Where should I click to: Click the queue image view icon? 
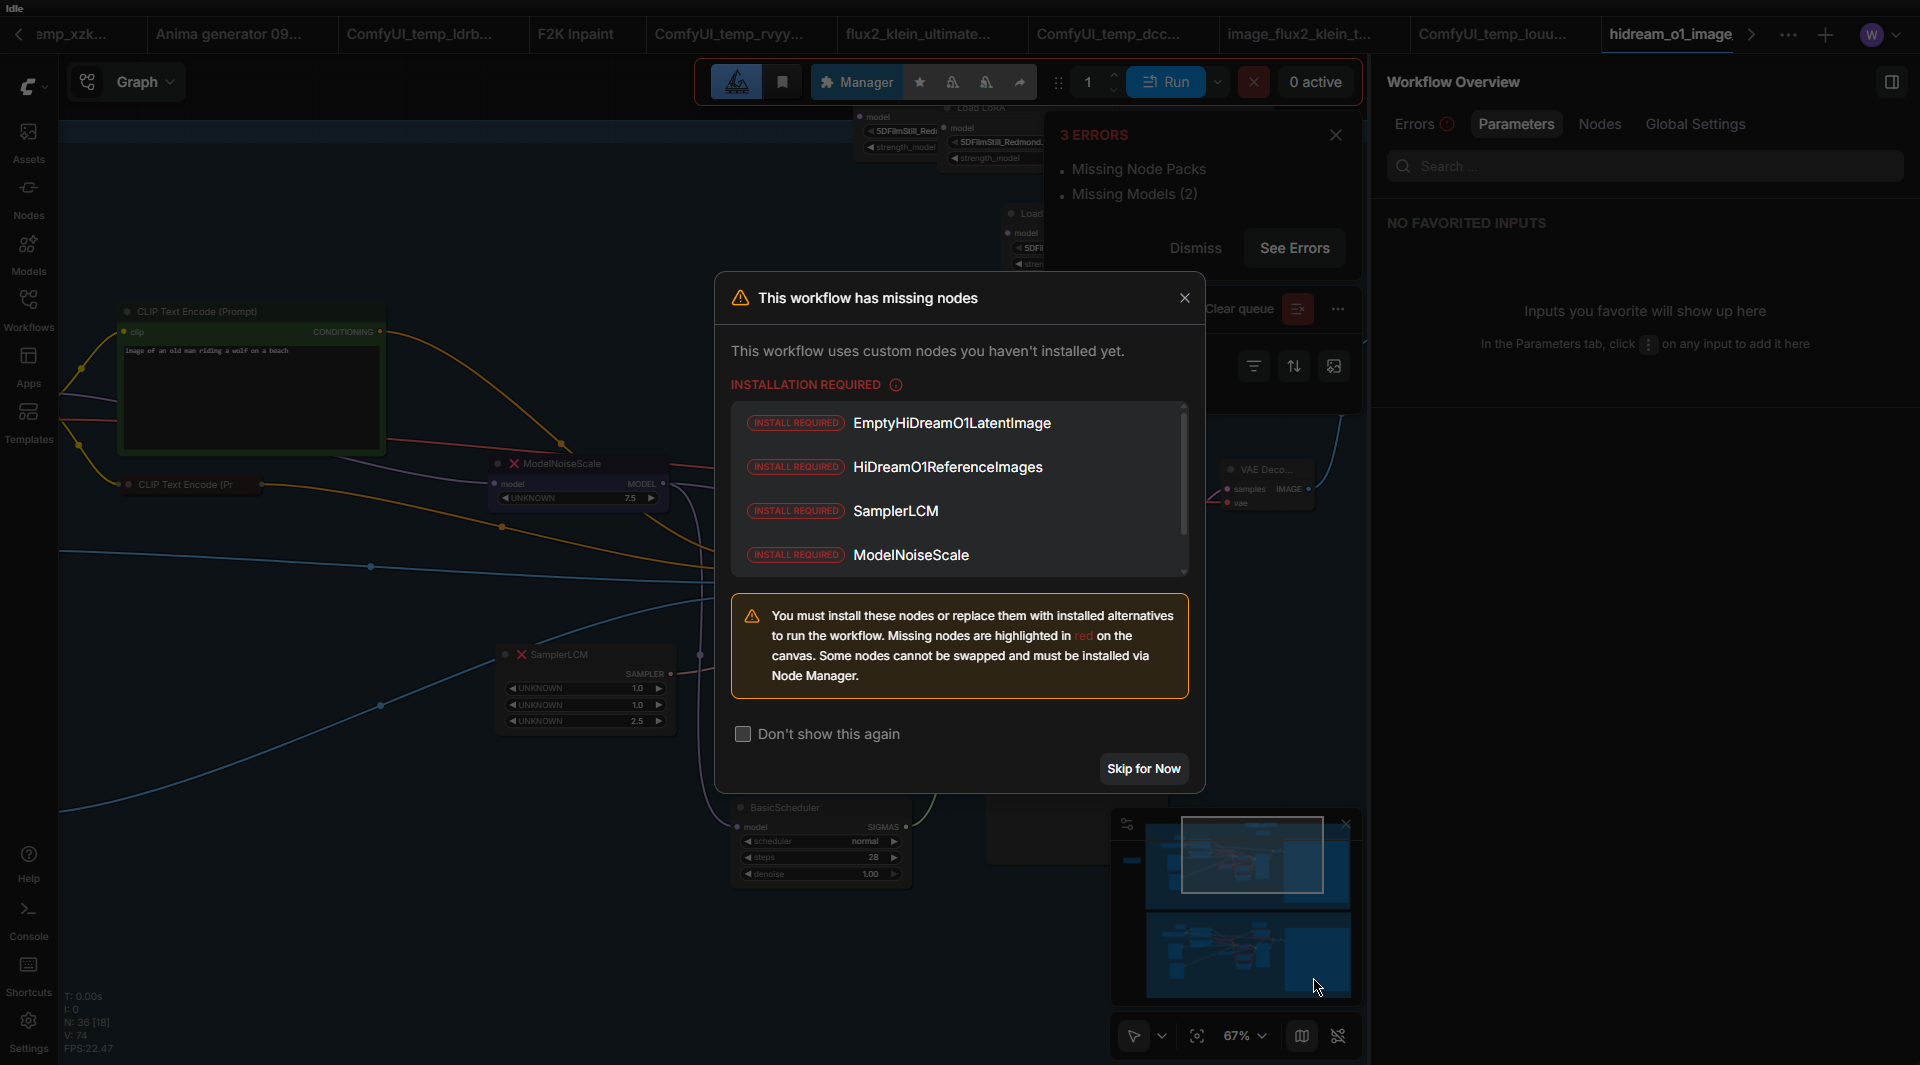point(1334,366)
